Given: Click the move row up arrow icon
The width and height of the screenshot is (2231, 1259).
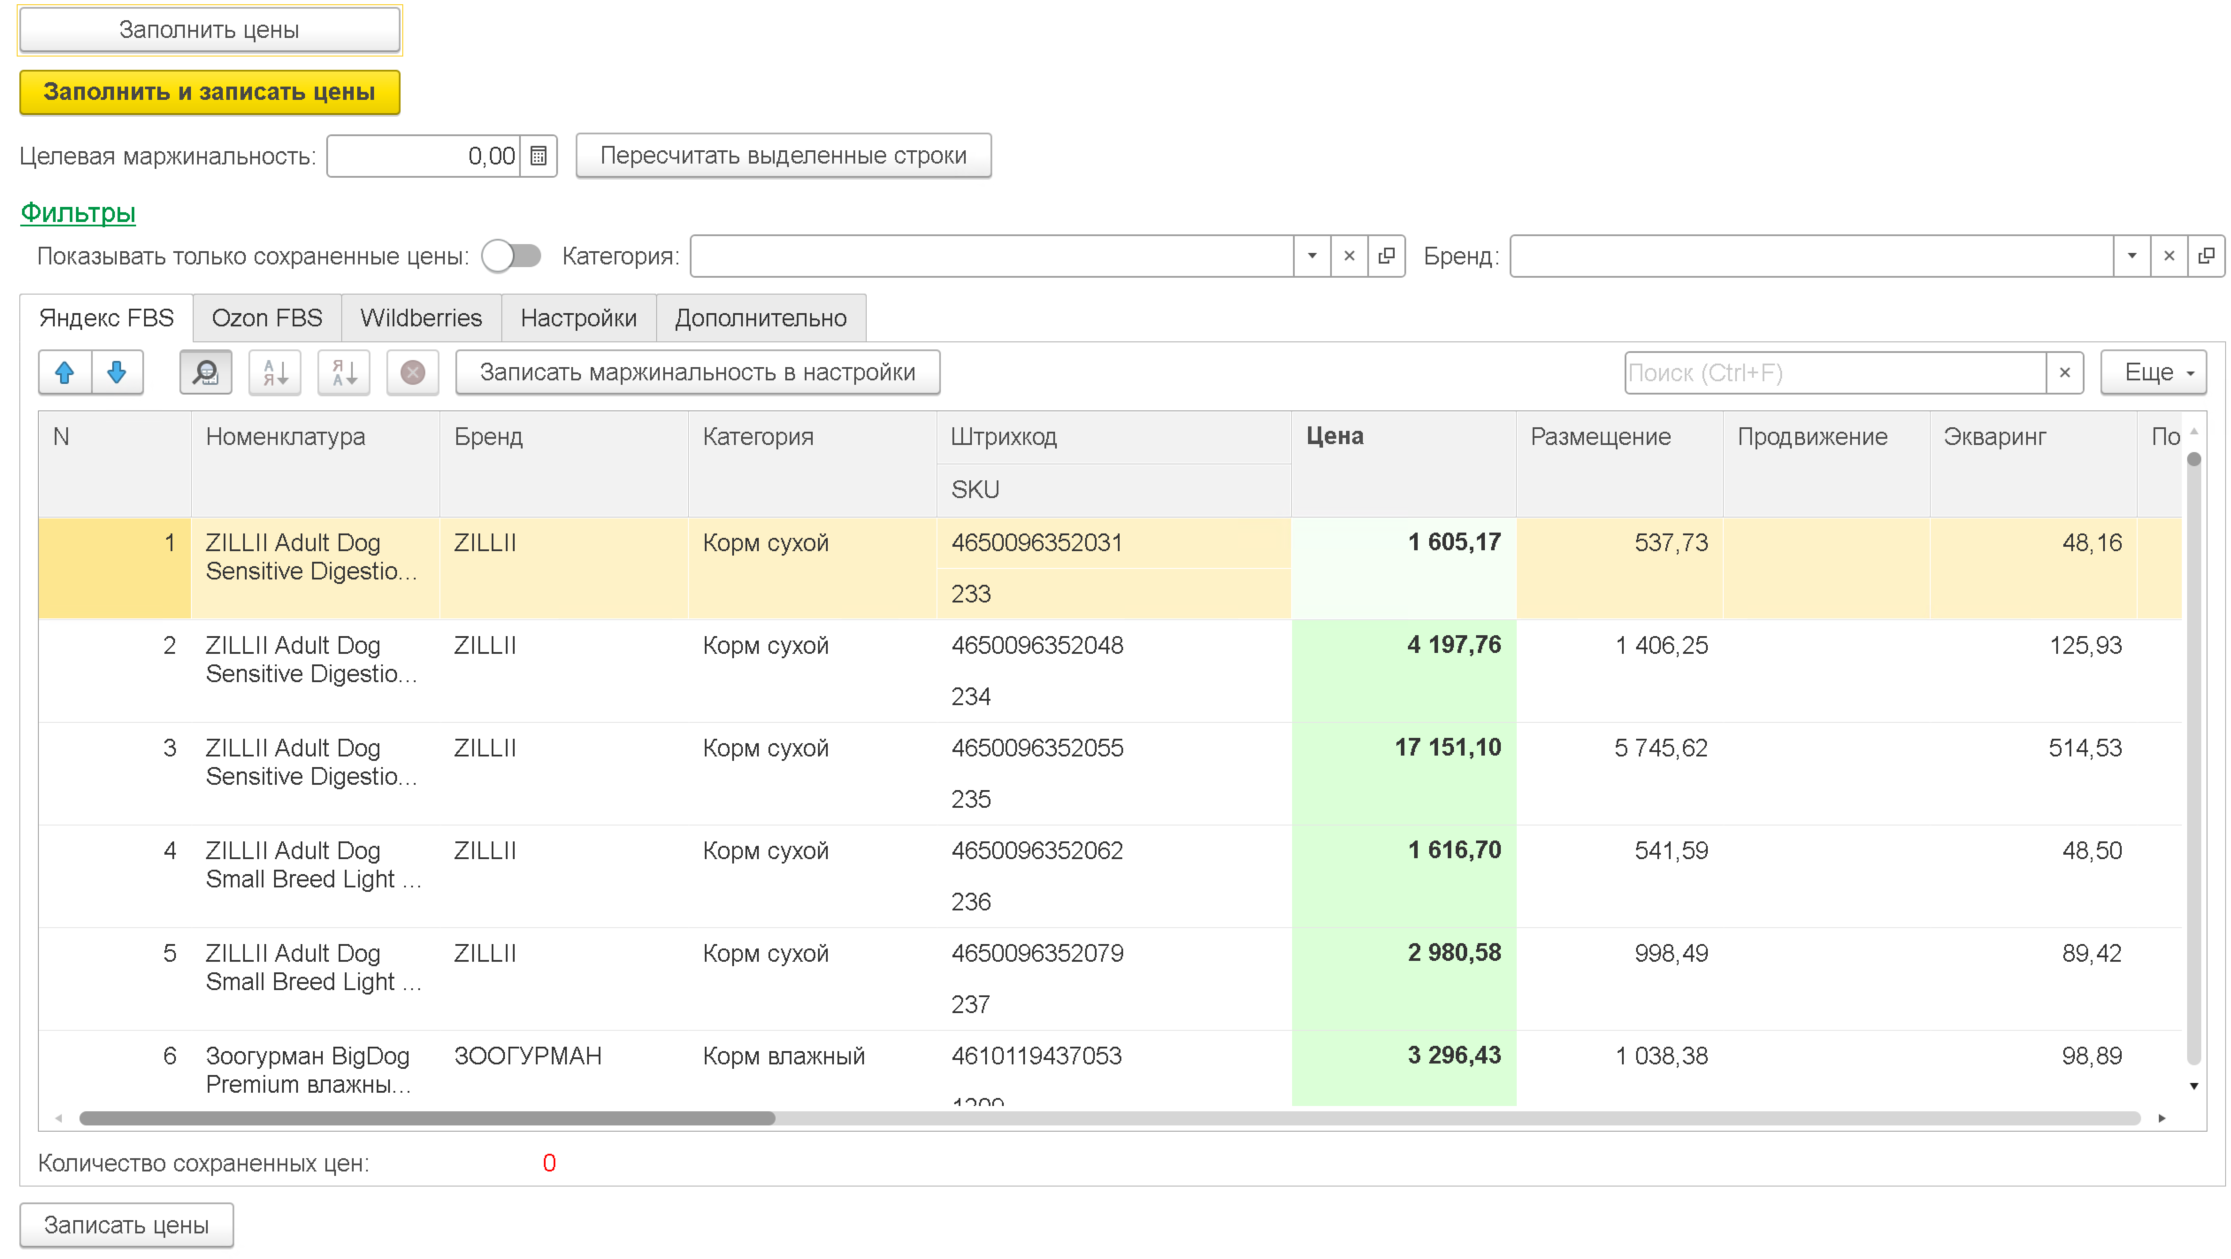Looking at the screenshot, I should [65, 373].
